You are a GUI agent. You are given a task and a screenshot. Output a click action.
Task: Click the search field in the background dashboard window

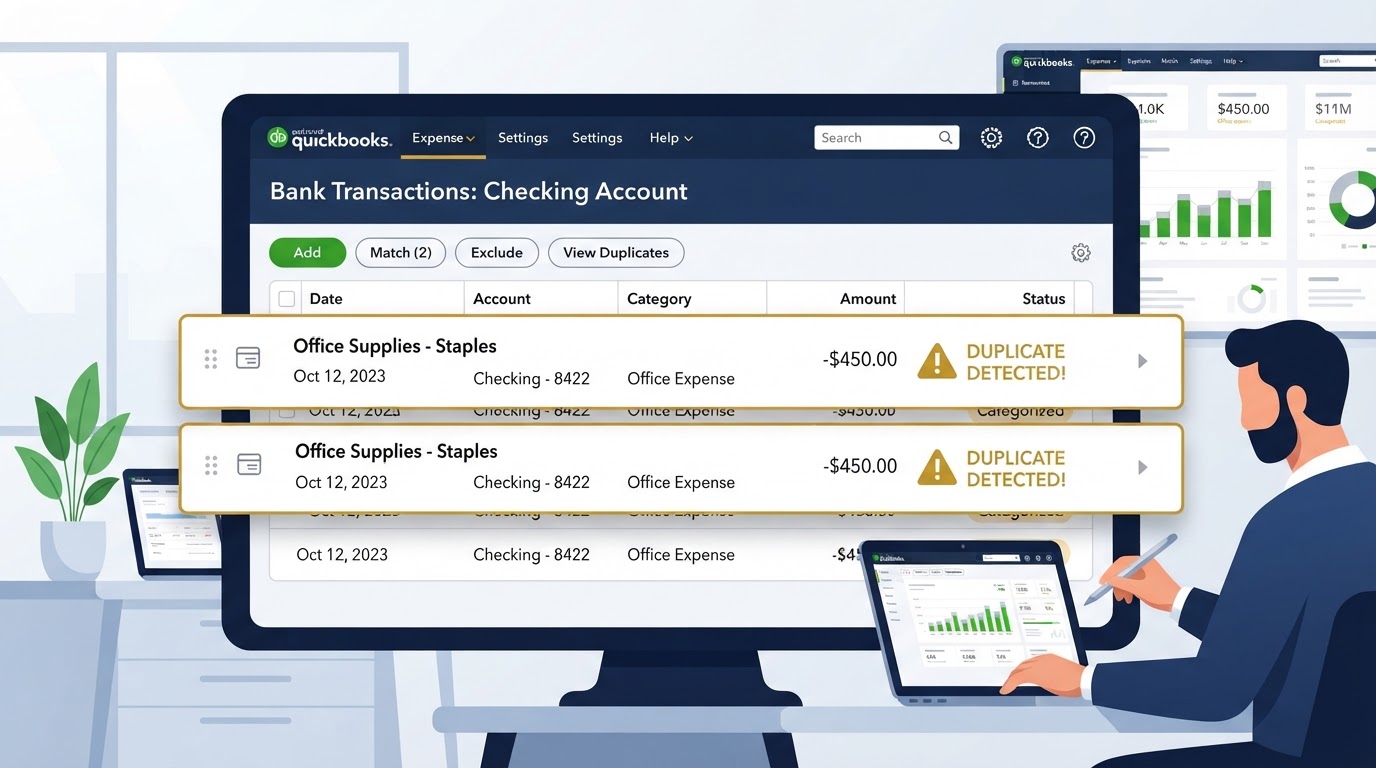coord(1347,61)
